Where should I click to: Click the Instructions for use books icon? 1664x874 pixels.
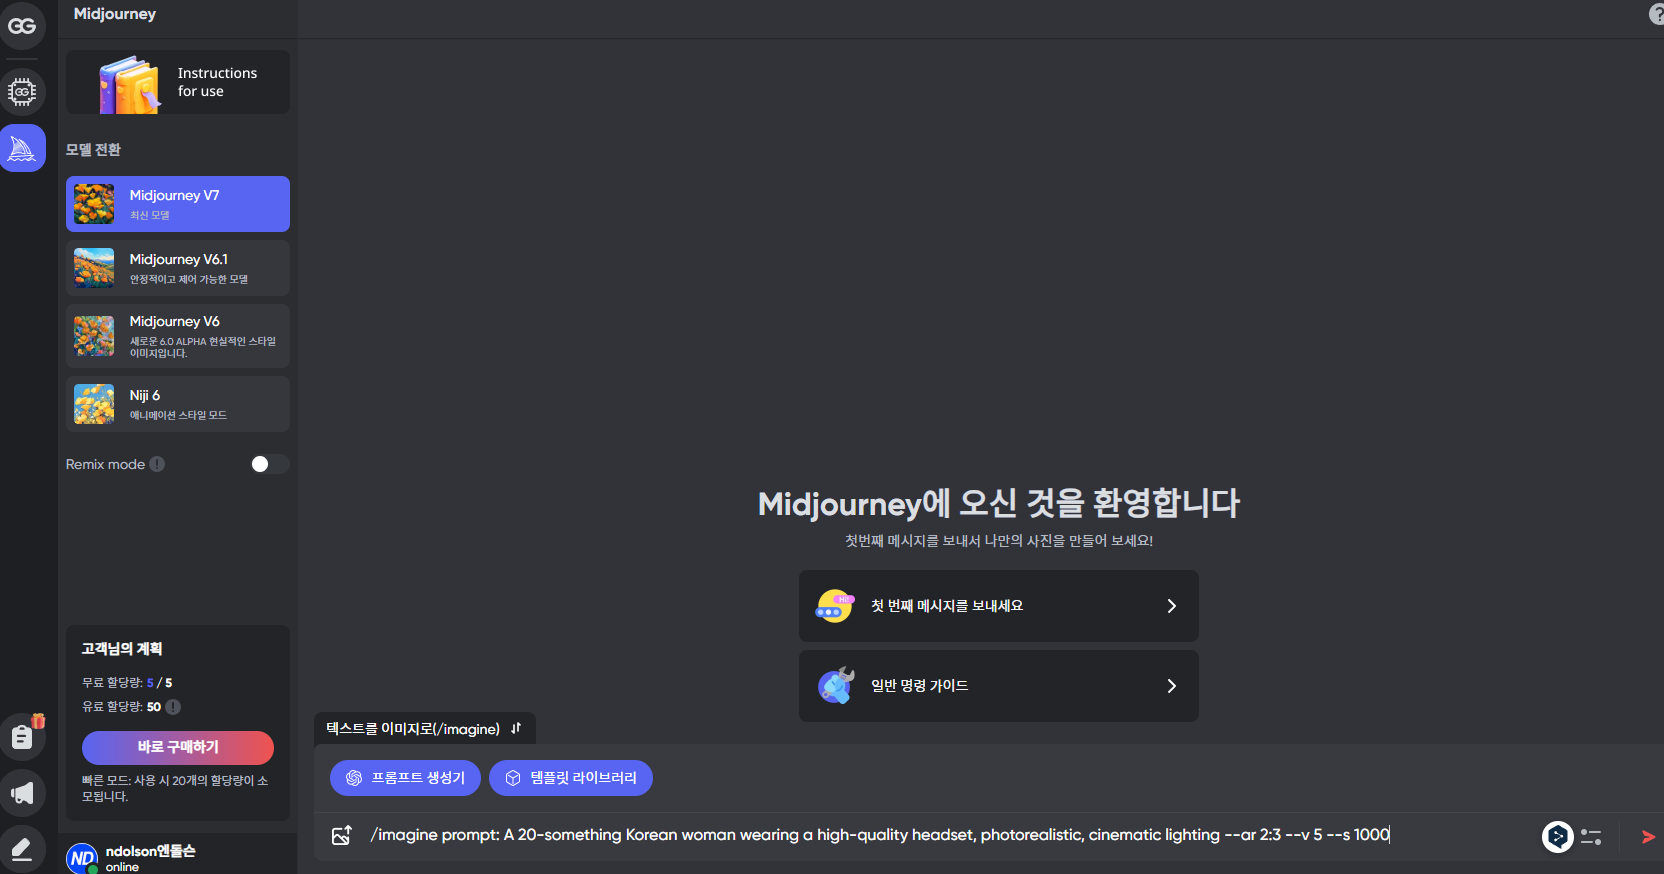point(129,85)
